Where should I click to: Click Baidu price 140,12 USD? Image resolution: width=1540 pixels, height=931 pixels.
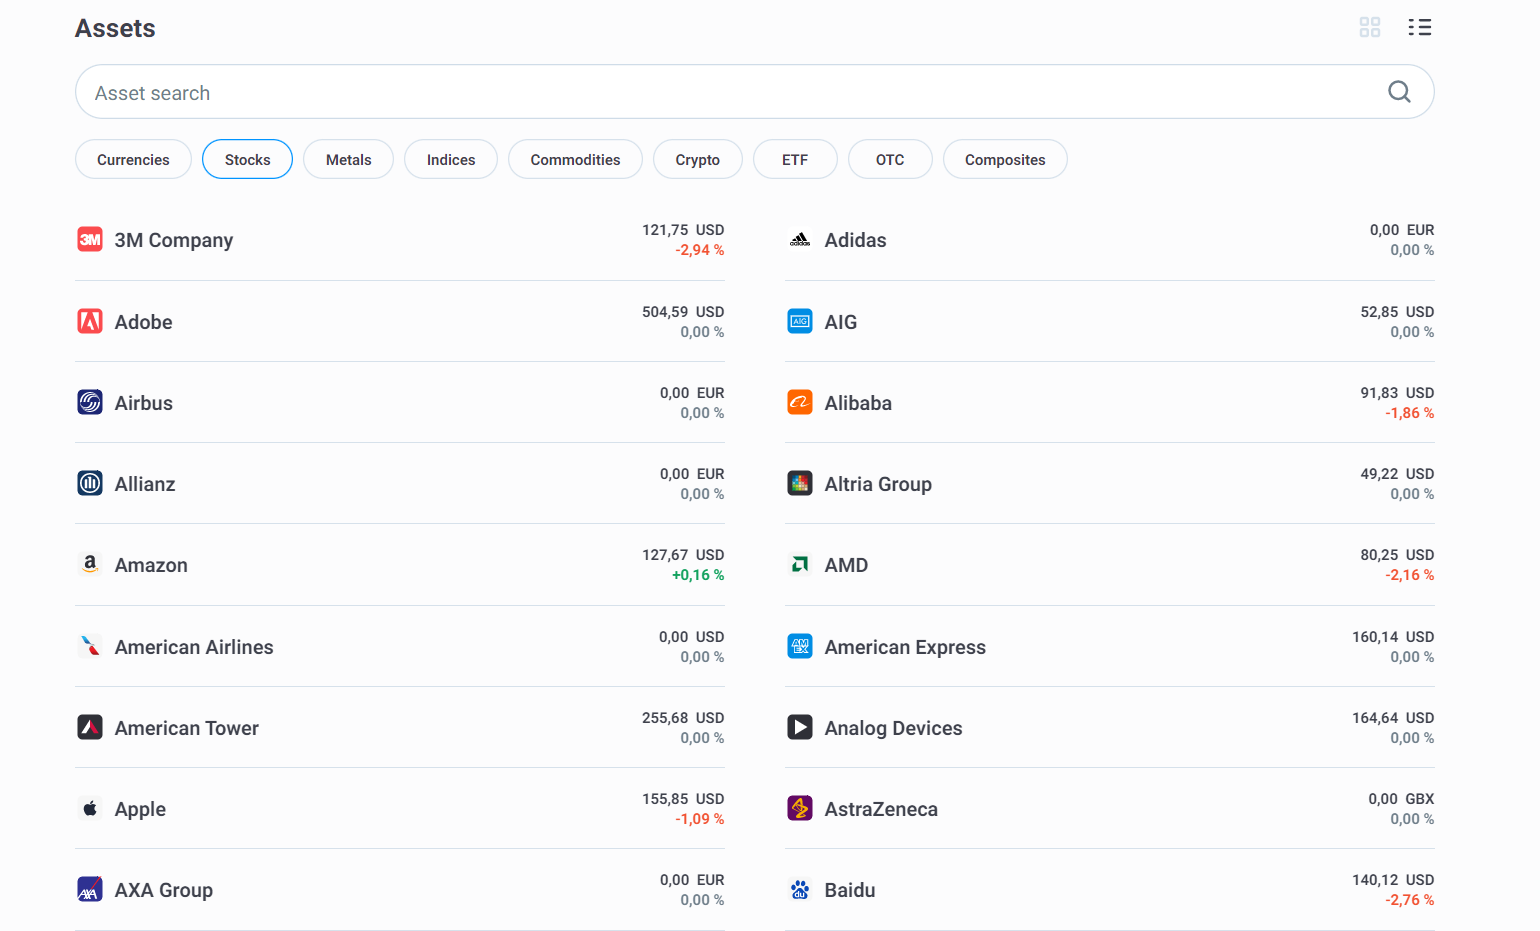1393,880
